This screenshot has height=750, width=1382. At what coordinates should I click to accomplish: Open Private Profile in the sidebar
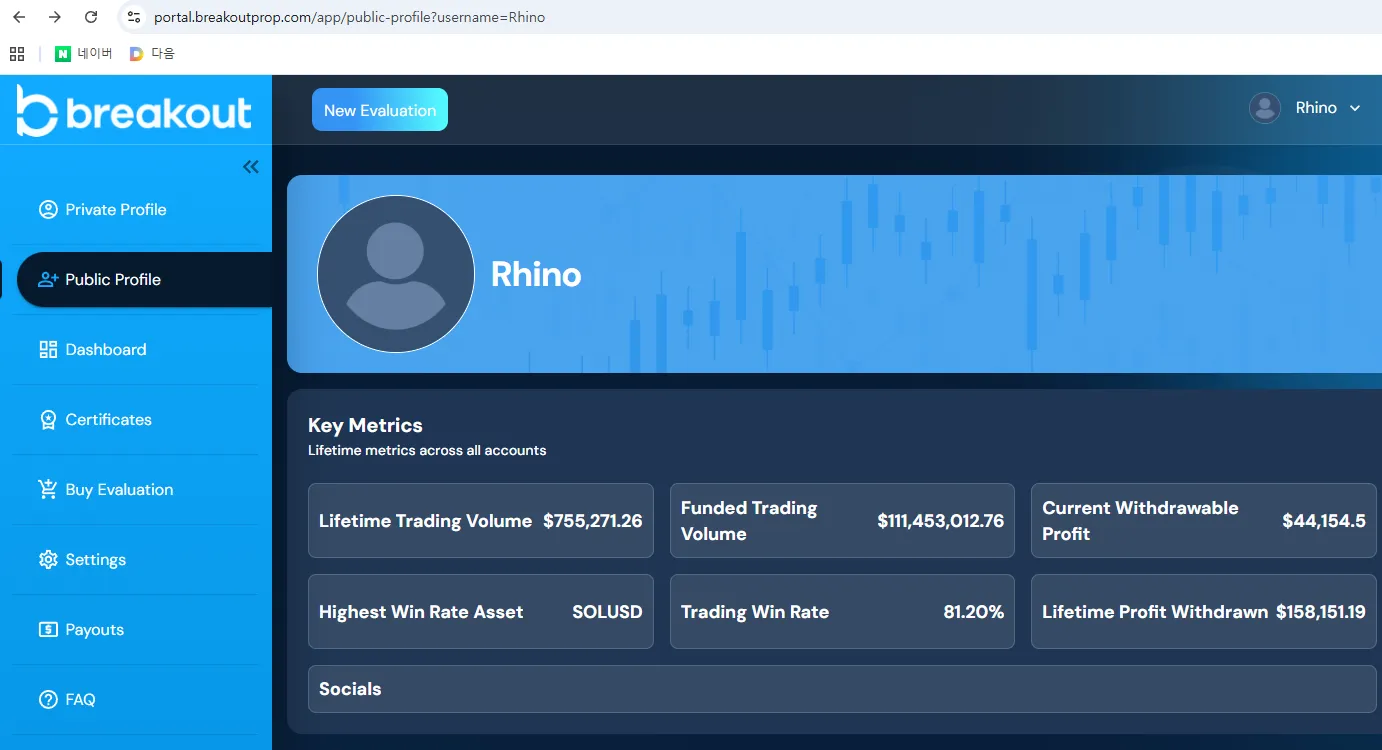tap(115, 210)
